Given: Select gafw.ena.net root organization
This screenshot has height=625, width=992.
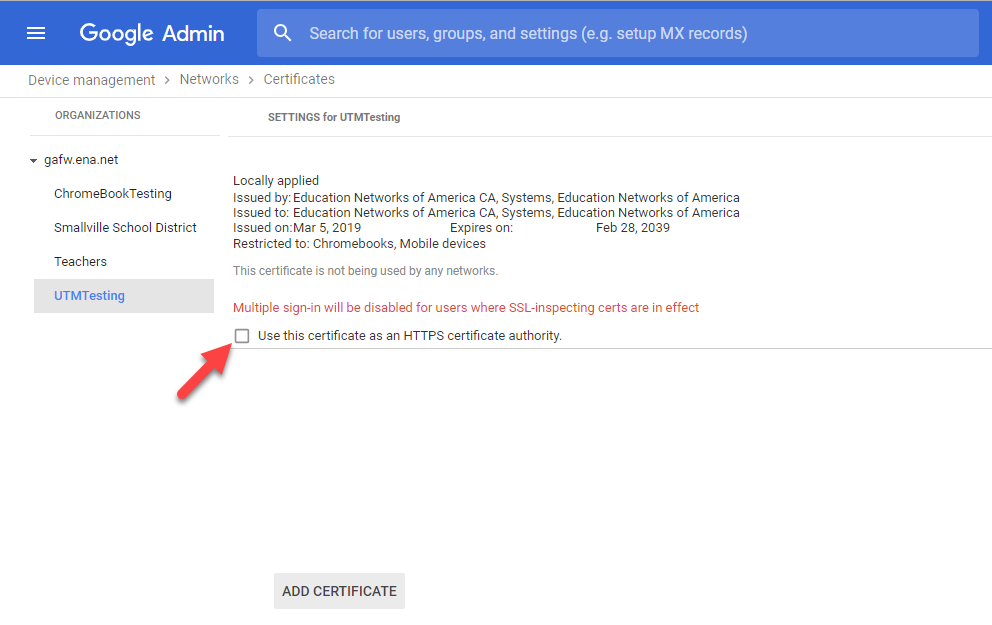Looking at the screenshot, I should tap(81, 160).
